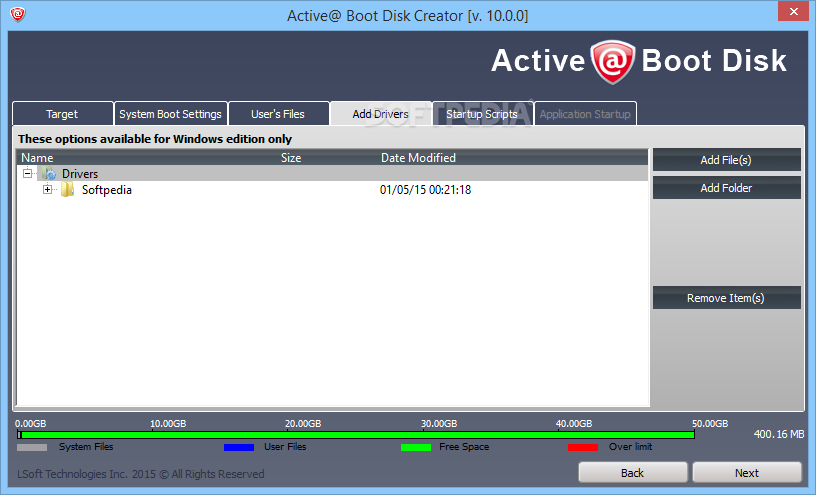
Task: Select the Add Drivers tab
Action: coord(380,113)
